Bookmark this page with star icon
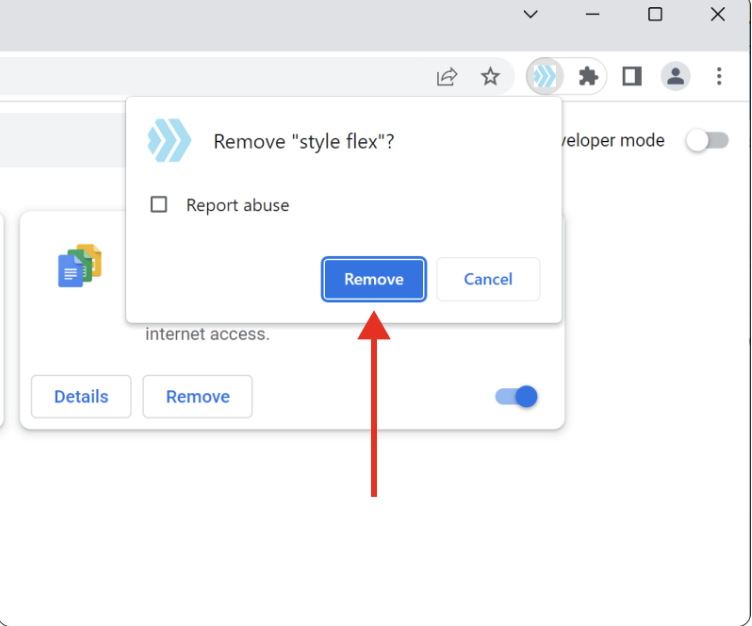The width and height of the screenshot is (752, 626). (490, 76)
